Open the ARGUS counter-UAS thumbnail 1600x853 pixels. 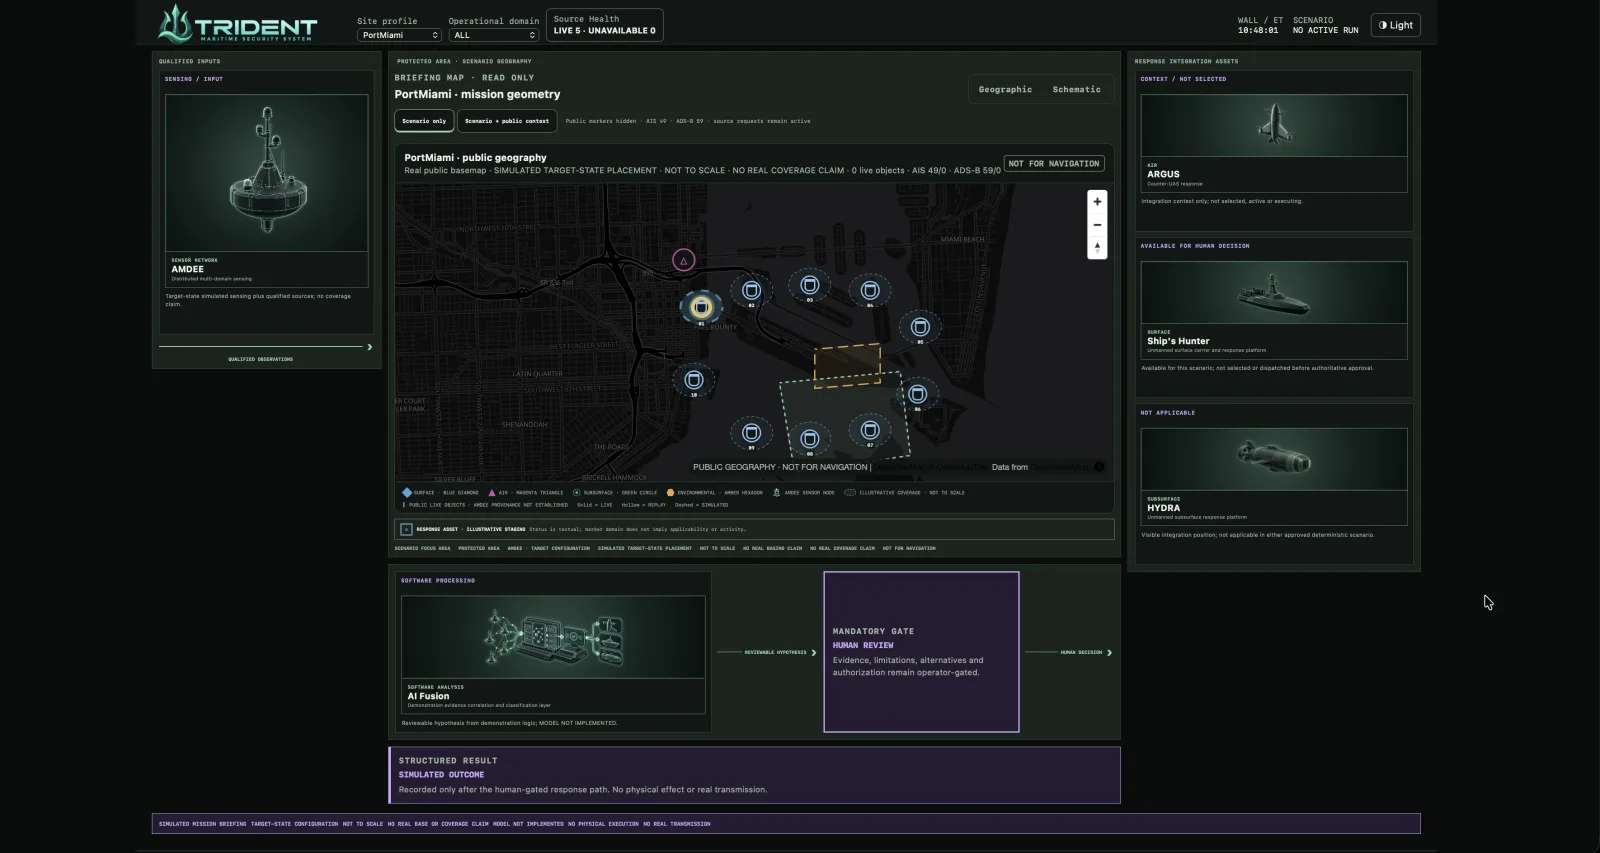pyautogui.click(x=1274, y=125)
